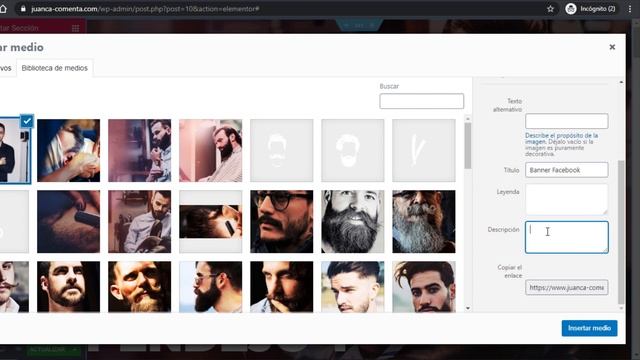Select thumbnail of bearded man in striped shirt

211,151
